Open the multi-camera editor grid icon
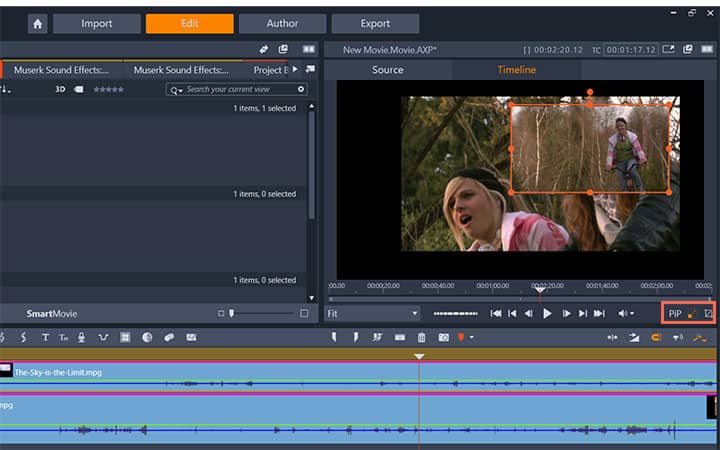This screenshot has height=450, width=720. coord(125,338)
